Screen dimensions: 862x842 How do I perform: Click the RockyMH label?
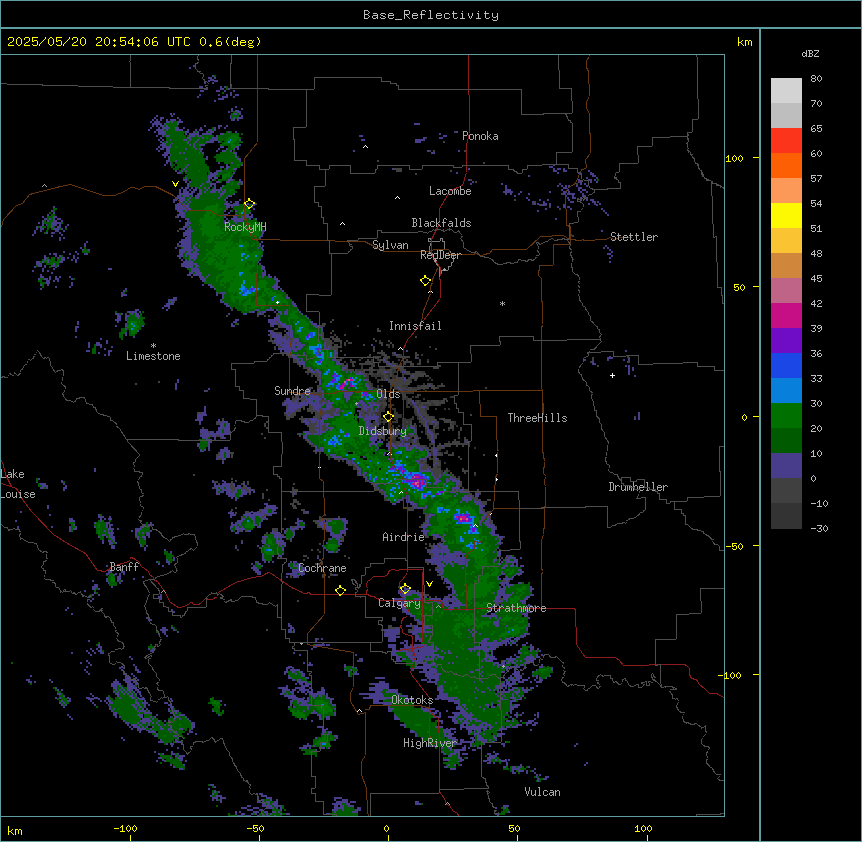pos(245,226)
